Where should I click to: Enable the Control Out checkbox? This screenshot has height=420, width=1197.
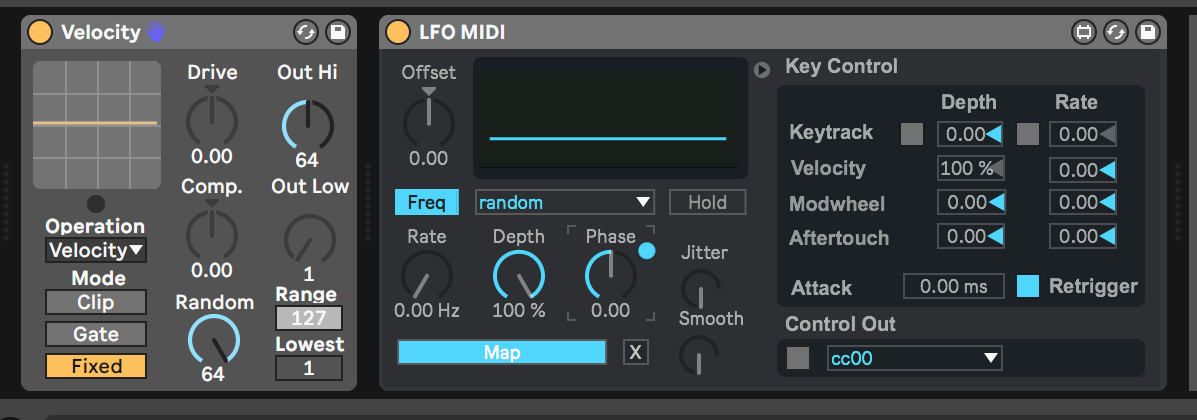point(798,358)
